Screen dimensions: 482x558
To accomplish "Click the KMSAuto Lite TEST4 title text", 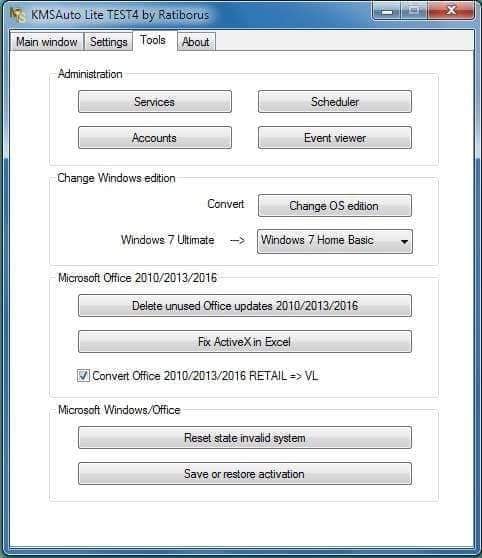I will tap(120, 15).
